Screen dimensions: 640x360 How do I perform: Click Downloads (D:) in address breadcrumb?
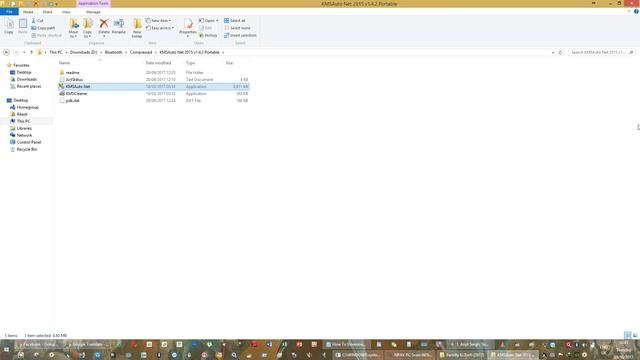tap(83, 52)
